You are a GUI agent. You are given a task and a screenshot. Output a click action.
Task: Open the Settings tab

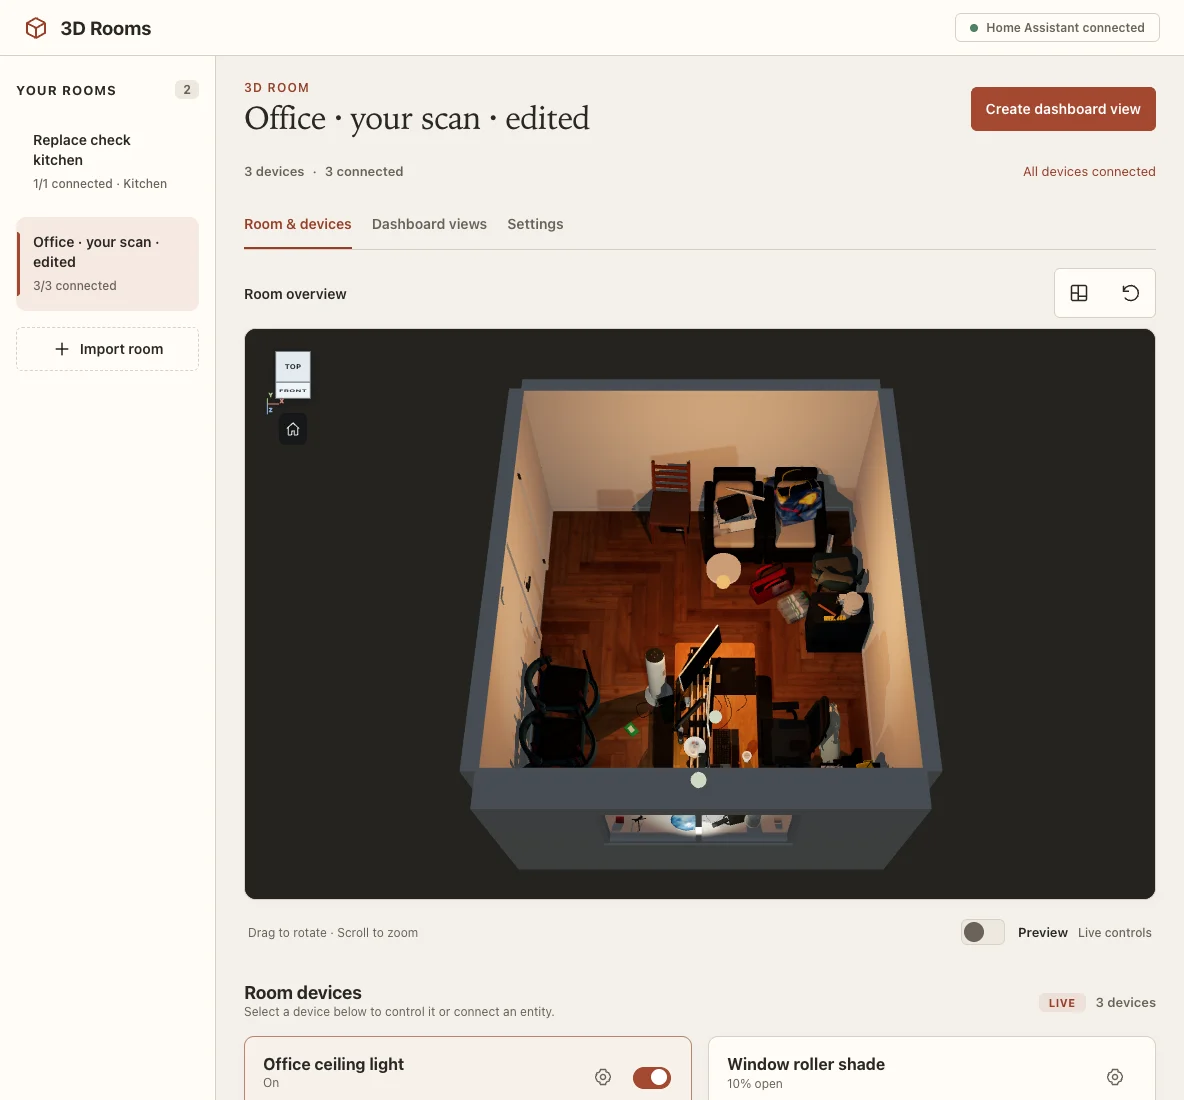coord(535,224)
